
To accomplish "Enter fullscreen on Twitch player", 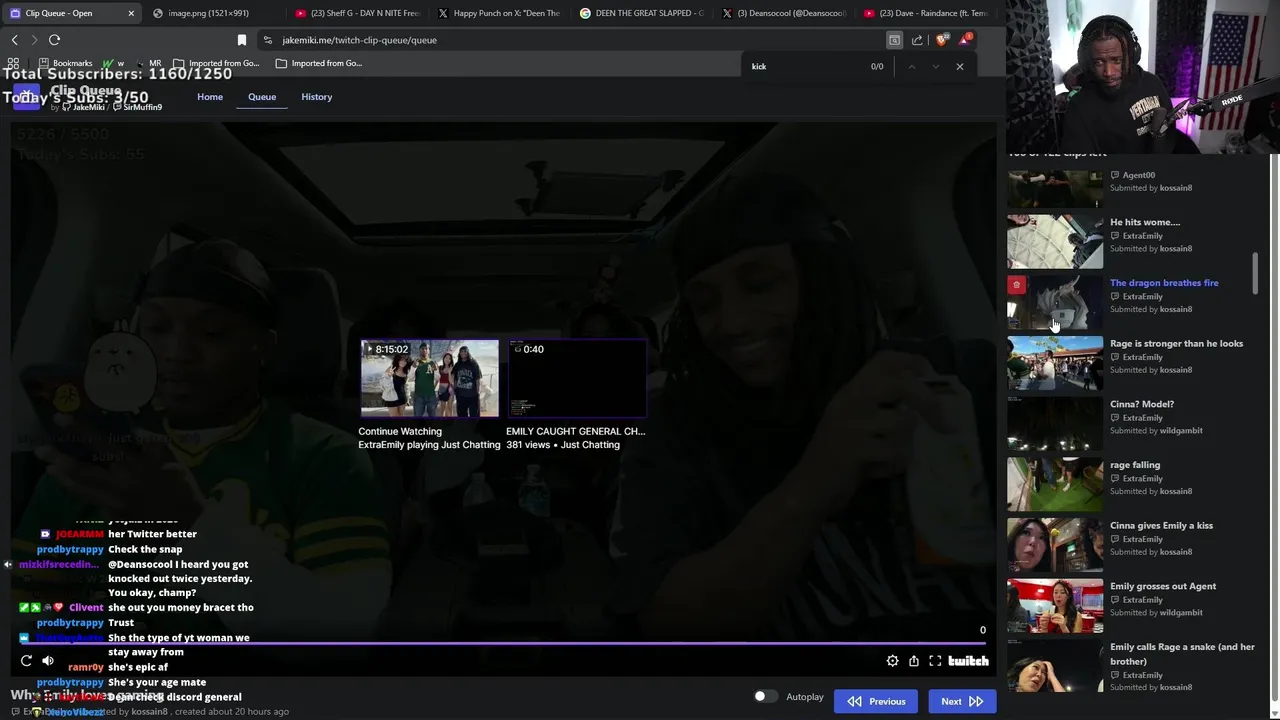I will (x=935, y=661).
